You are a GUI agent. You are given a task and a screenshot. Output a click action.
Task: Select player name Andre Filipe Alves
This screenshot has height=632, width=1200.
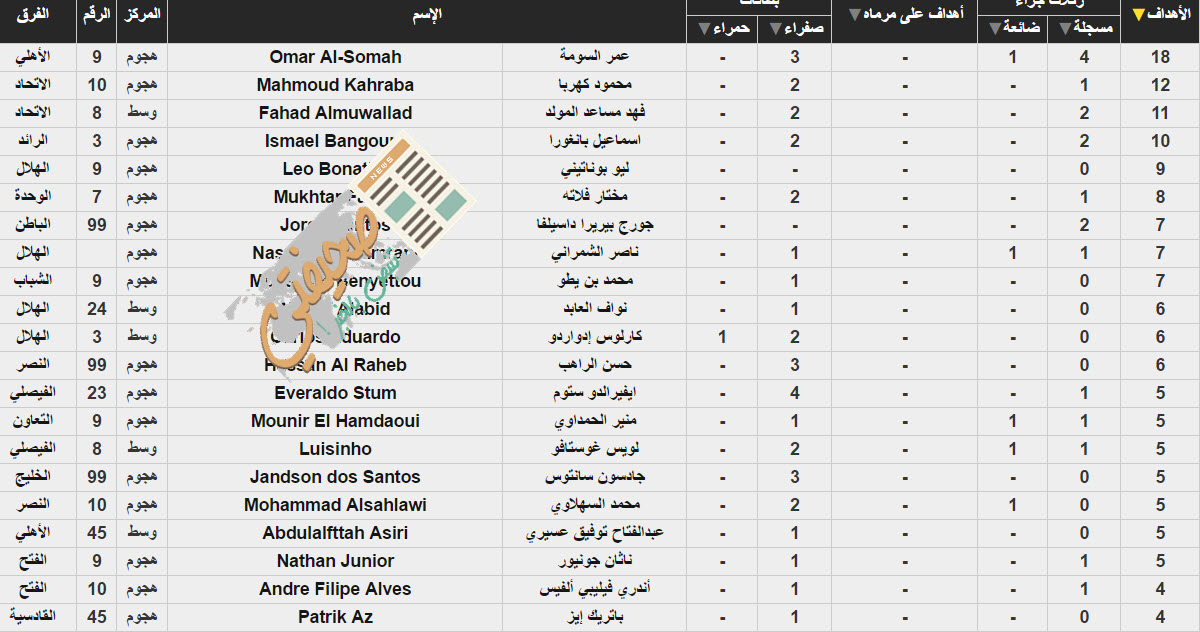(335, 589)
